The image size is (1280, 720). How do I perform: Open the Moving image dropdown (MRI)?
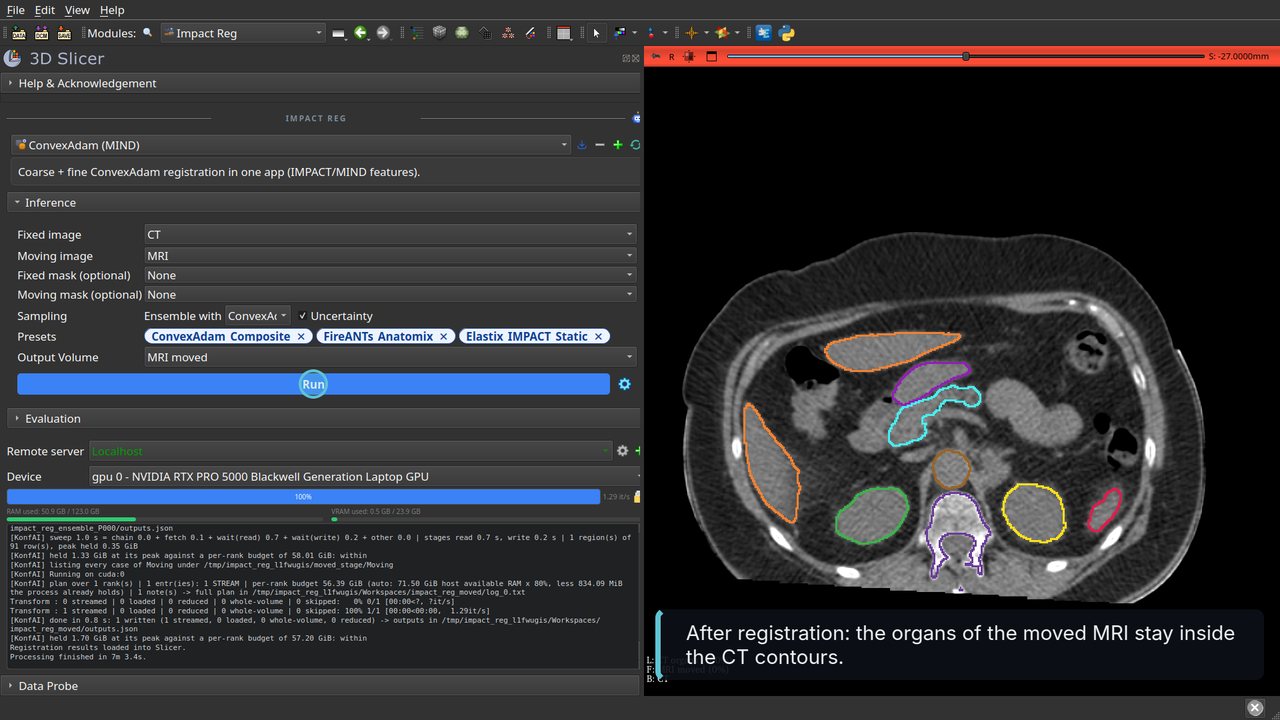pos(390,256)
